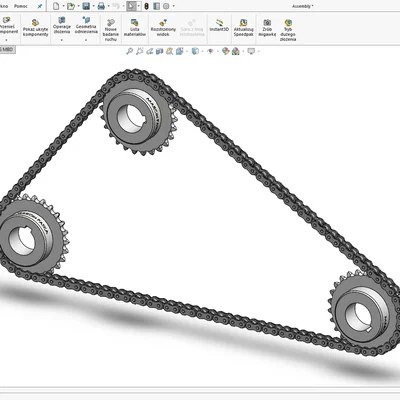Pin the menu bar with pushpin
400x400 pixels.
(40, 6)
